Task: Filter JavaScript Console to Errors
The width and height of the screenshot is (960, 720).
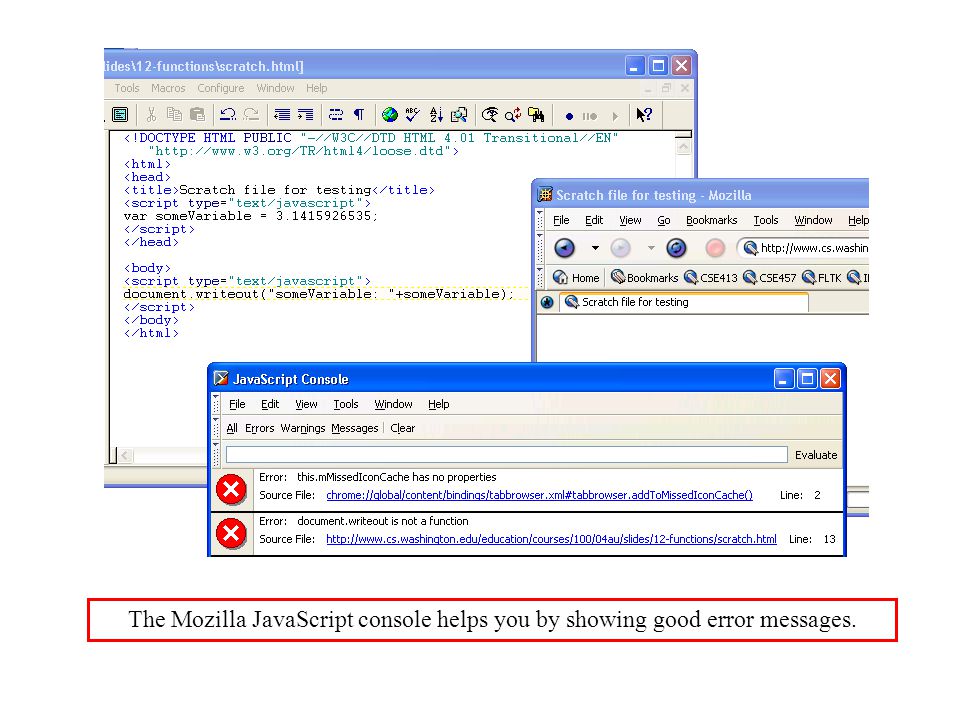Action: click(260, 428)
